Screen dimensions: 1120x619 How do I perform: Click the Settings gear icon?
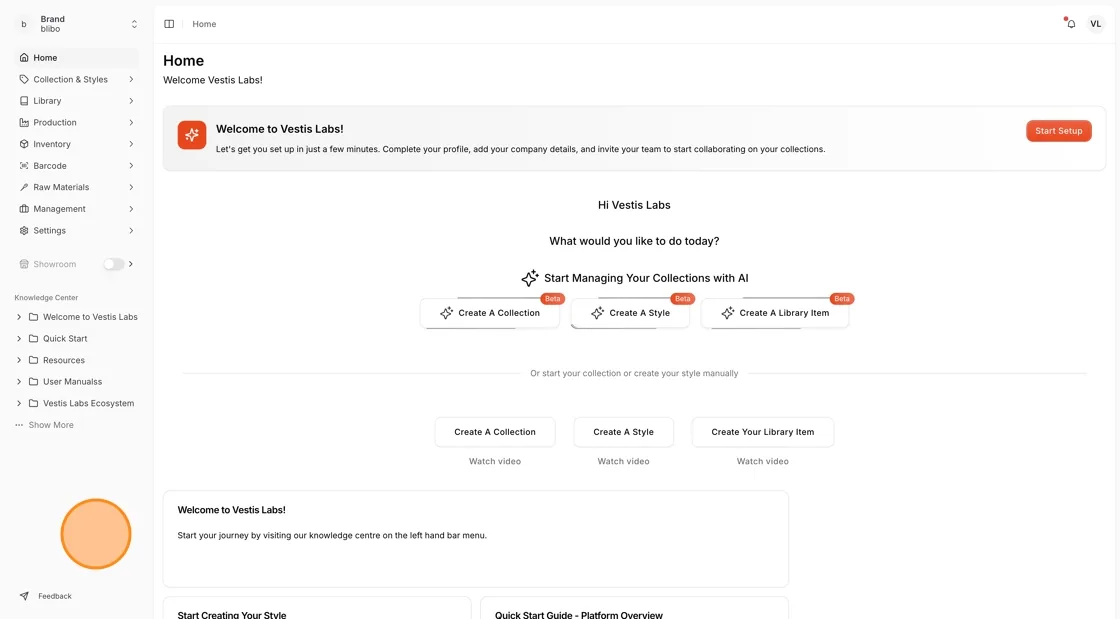(x=24, y=231)
